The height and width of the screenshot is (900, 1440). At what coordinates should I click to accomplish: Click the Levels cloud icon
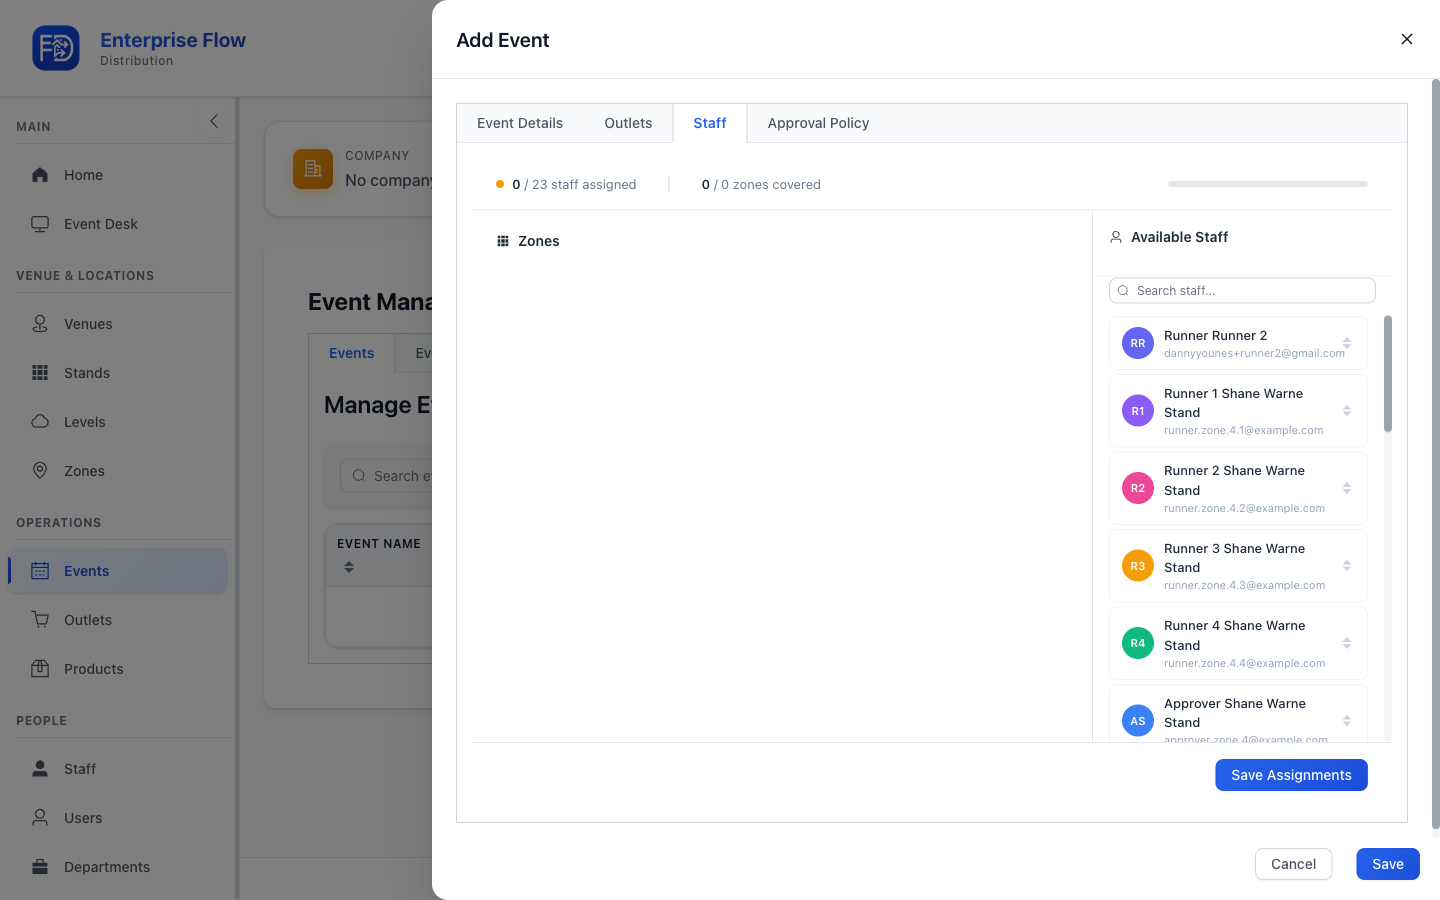pos(40,421)
